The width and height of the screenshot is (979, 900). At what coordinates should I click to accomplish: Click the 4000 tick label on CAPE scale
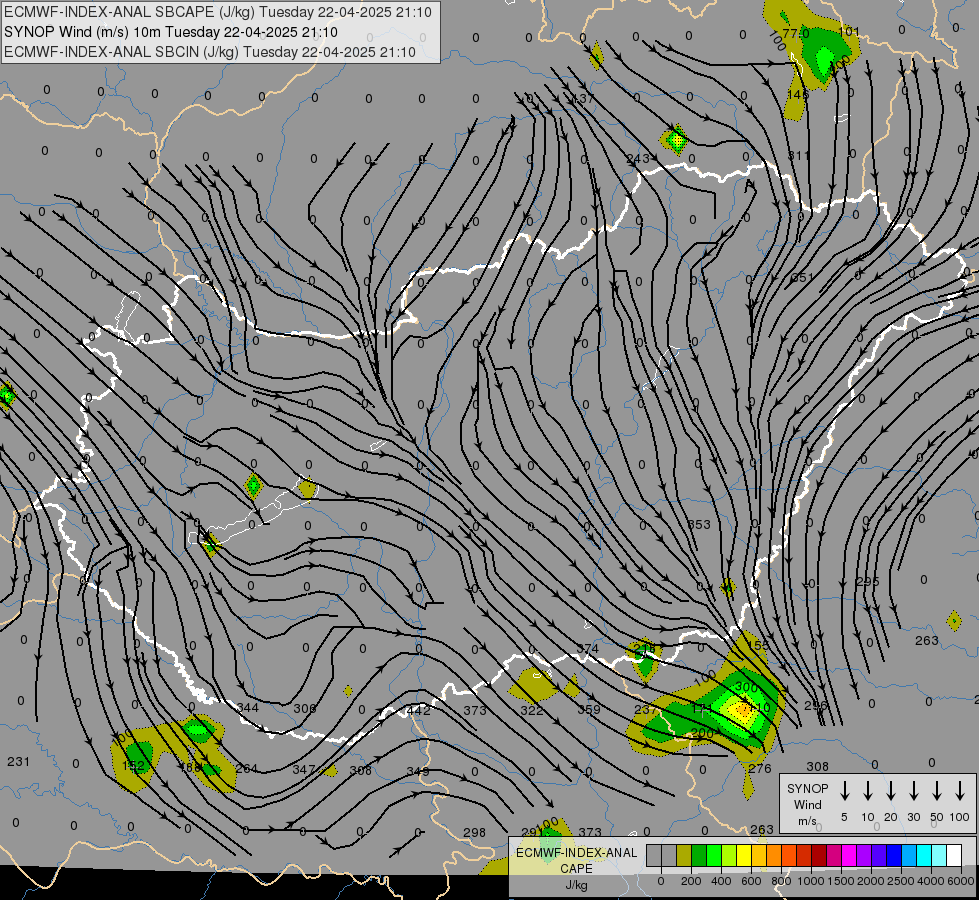point(931,881)
